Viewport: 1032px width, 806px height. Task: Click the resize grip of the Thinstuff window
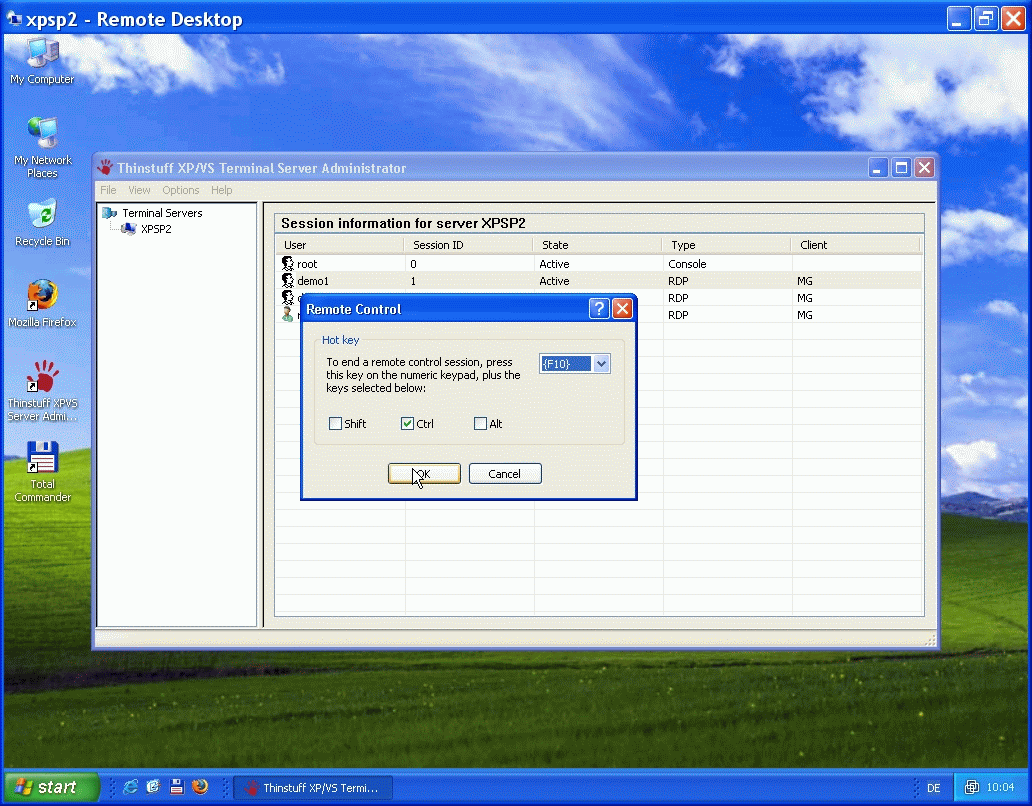point(931,640)
